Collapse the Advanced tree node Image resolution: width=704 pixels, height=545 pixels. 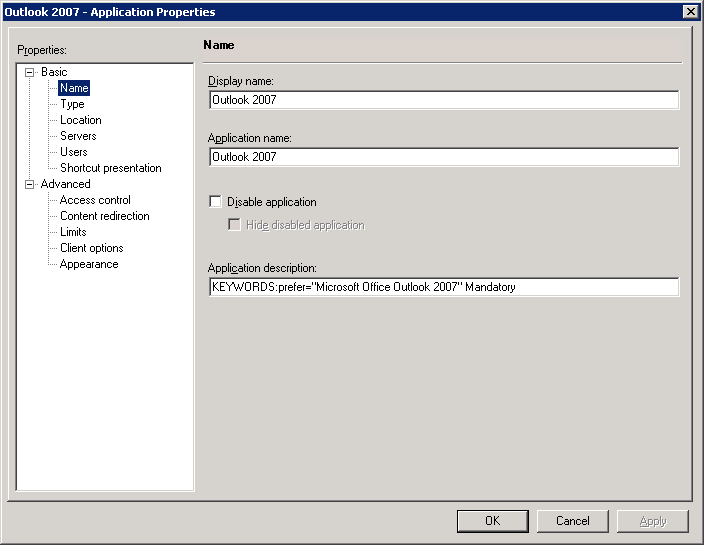click(30, 185)
